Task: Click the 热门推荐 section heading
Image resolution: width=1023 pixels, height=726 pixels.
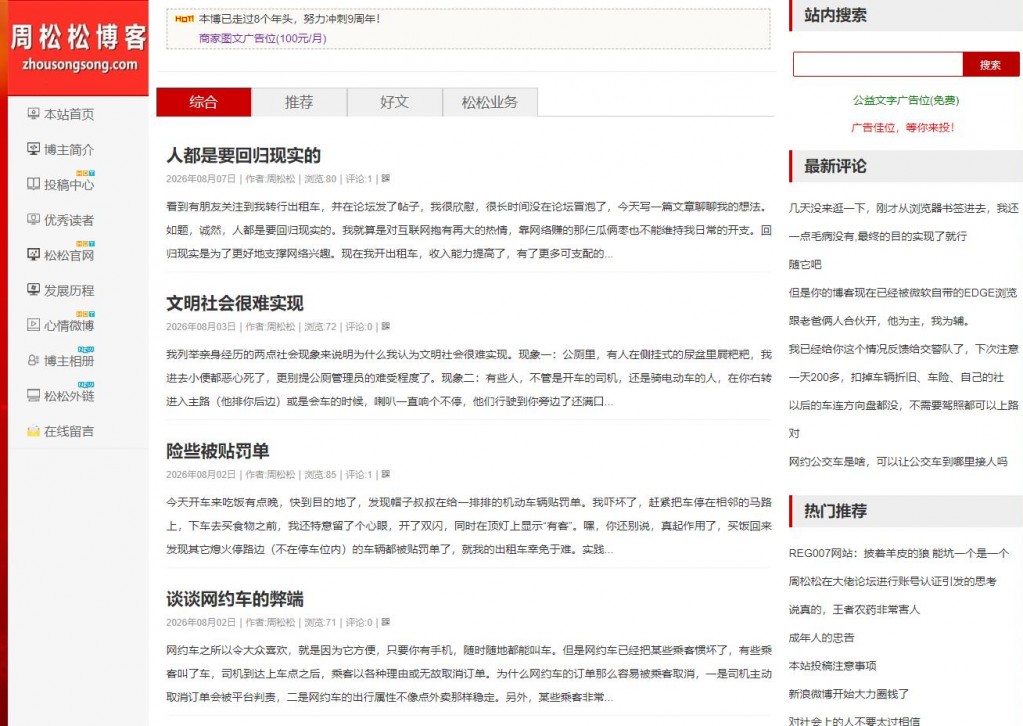Action: pyautogui.click(x=835, y=511)
